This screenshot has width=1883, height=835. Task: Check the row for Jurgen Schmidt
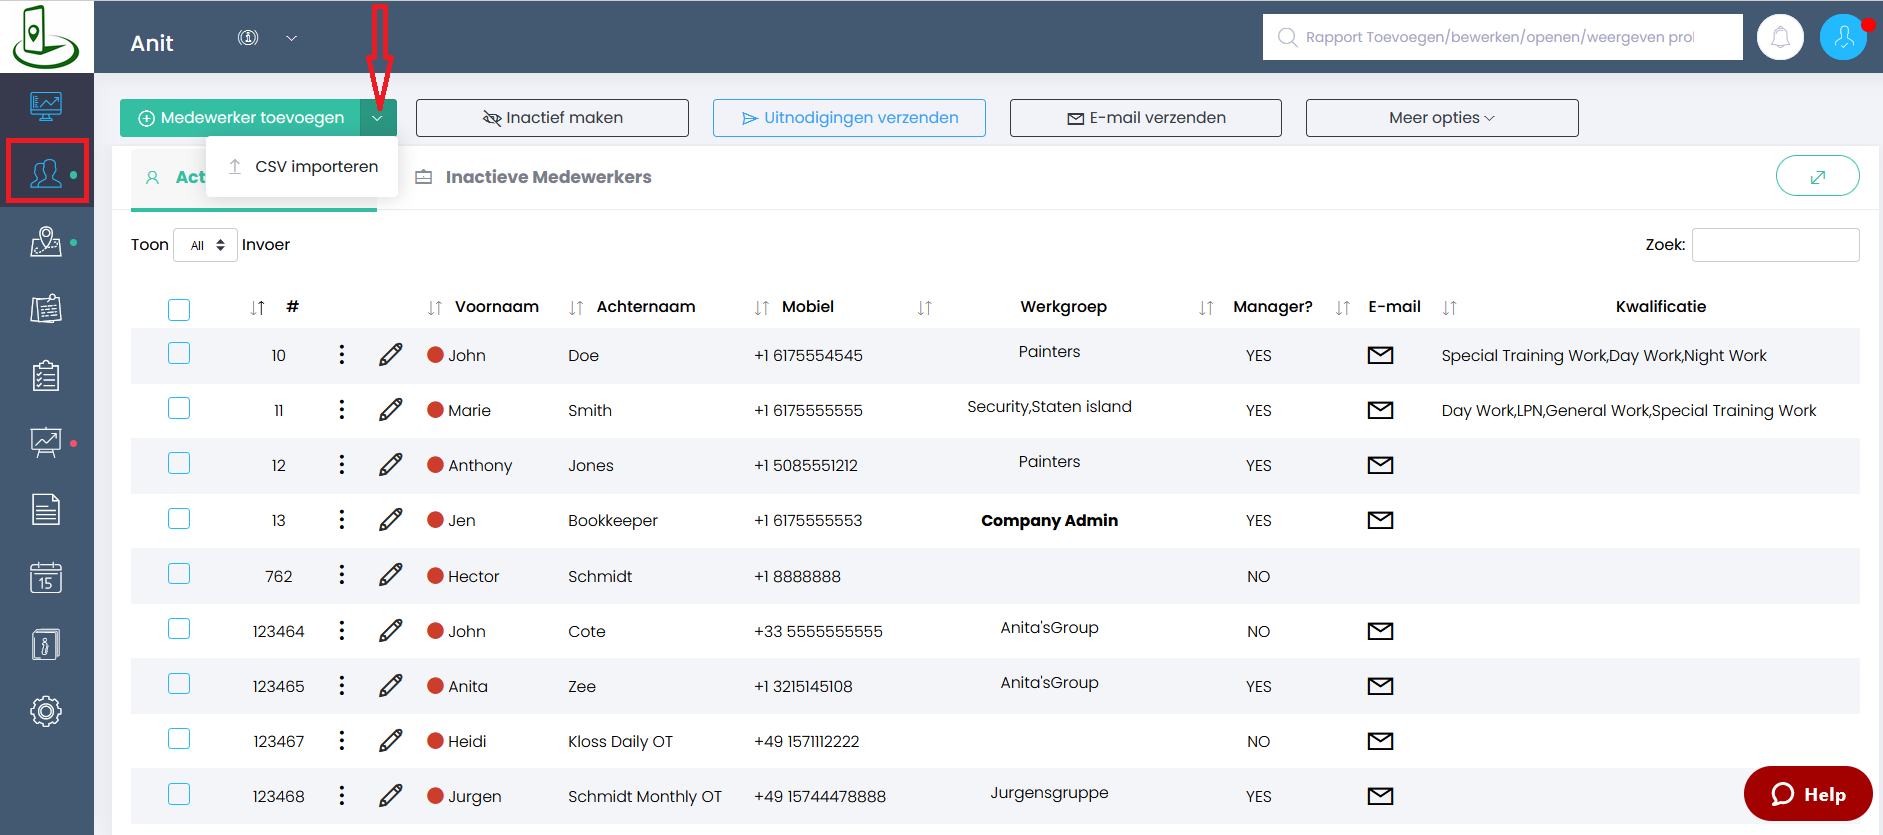pos(179,795)
